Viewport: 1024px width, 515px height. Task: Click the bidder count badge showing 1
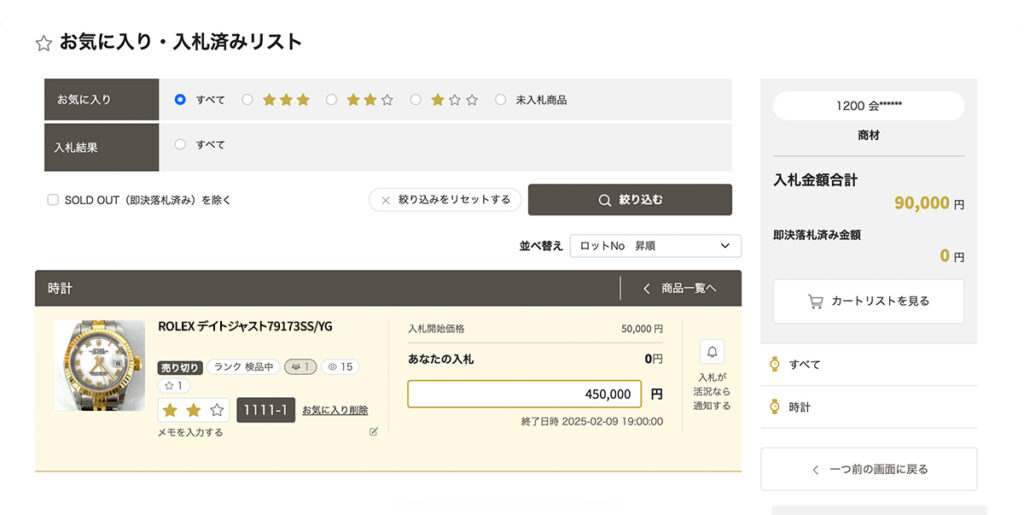click(300, 367)
